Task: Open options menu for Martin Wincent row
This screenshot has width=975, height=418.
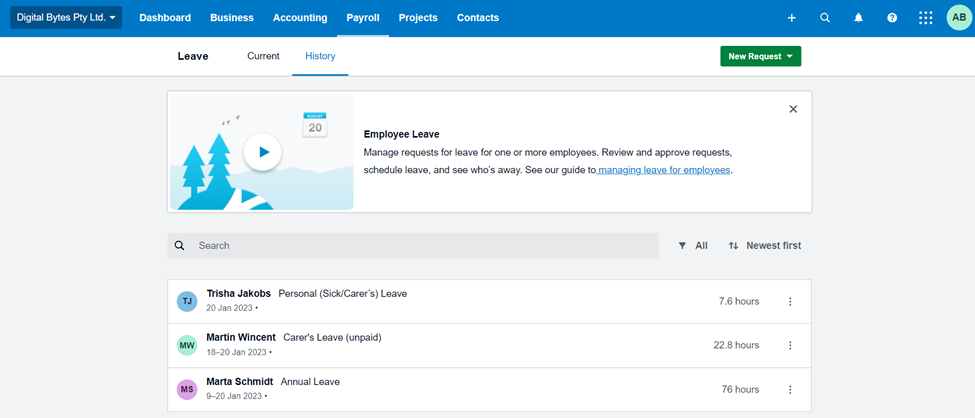Action: point(790,345)
